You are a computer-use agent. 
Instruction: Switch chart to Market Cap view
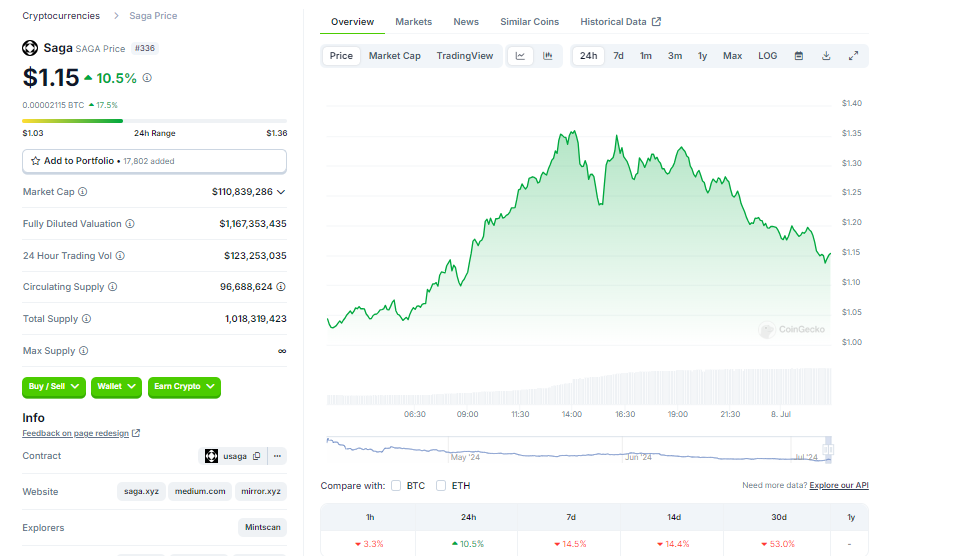click(394, 56)
